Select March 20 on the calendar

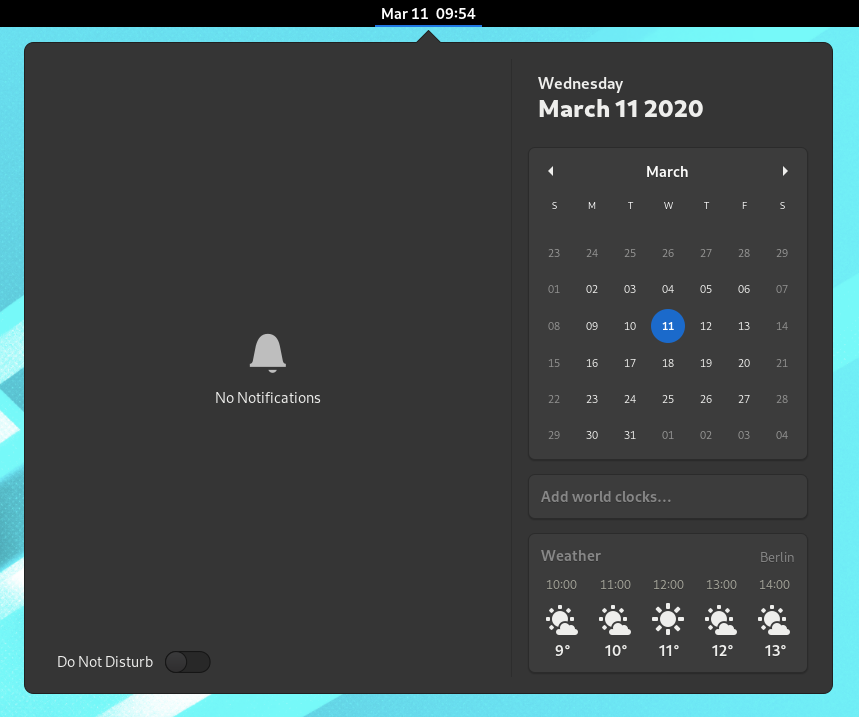pos(744,362)
